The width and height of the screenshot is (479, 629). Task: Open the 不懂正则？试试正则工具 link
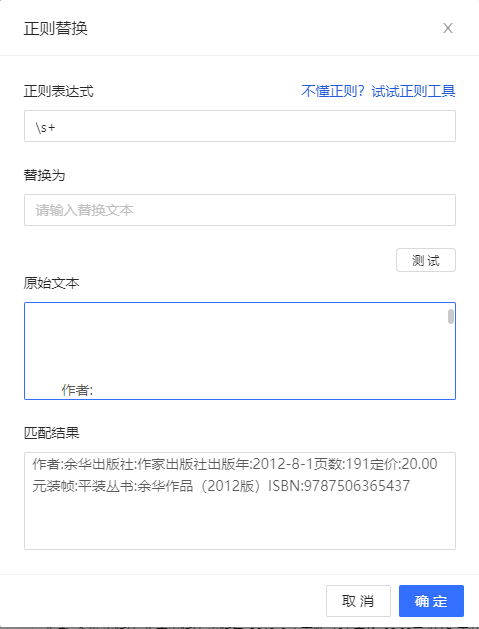coord(378,91)
